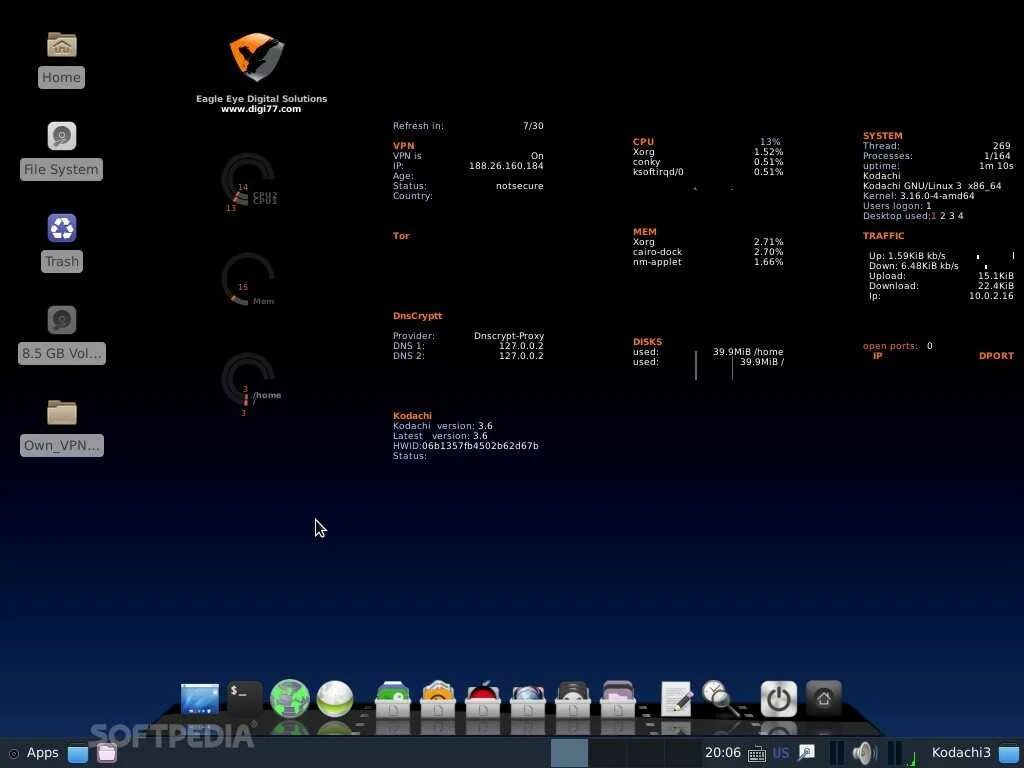The height and width of the screenshot is (768, 1024).
Task: Click the 'notsecure' VPN status text
Action: point(520,186)
